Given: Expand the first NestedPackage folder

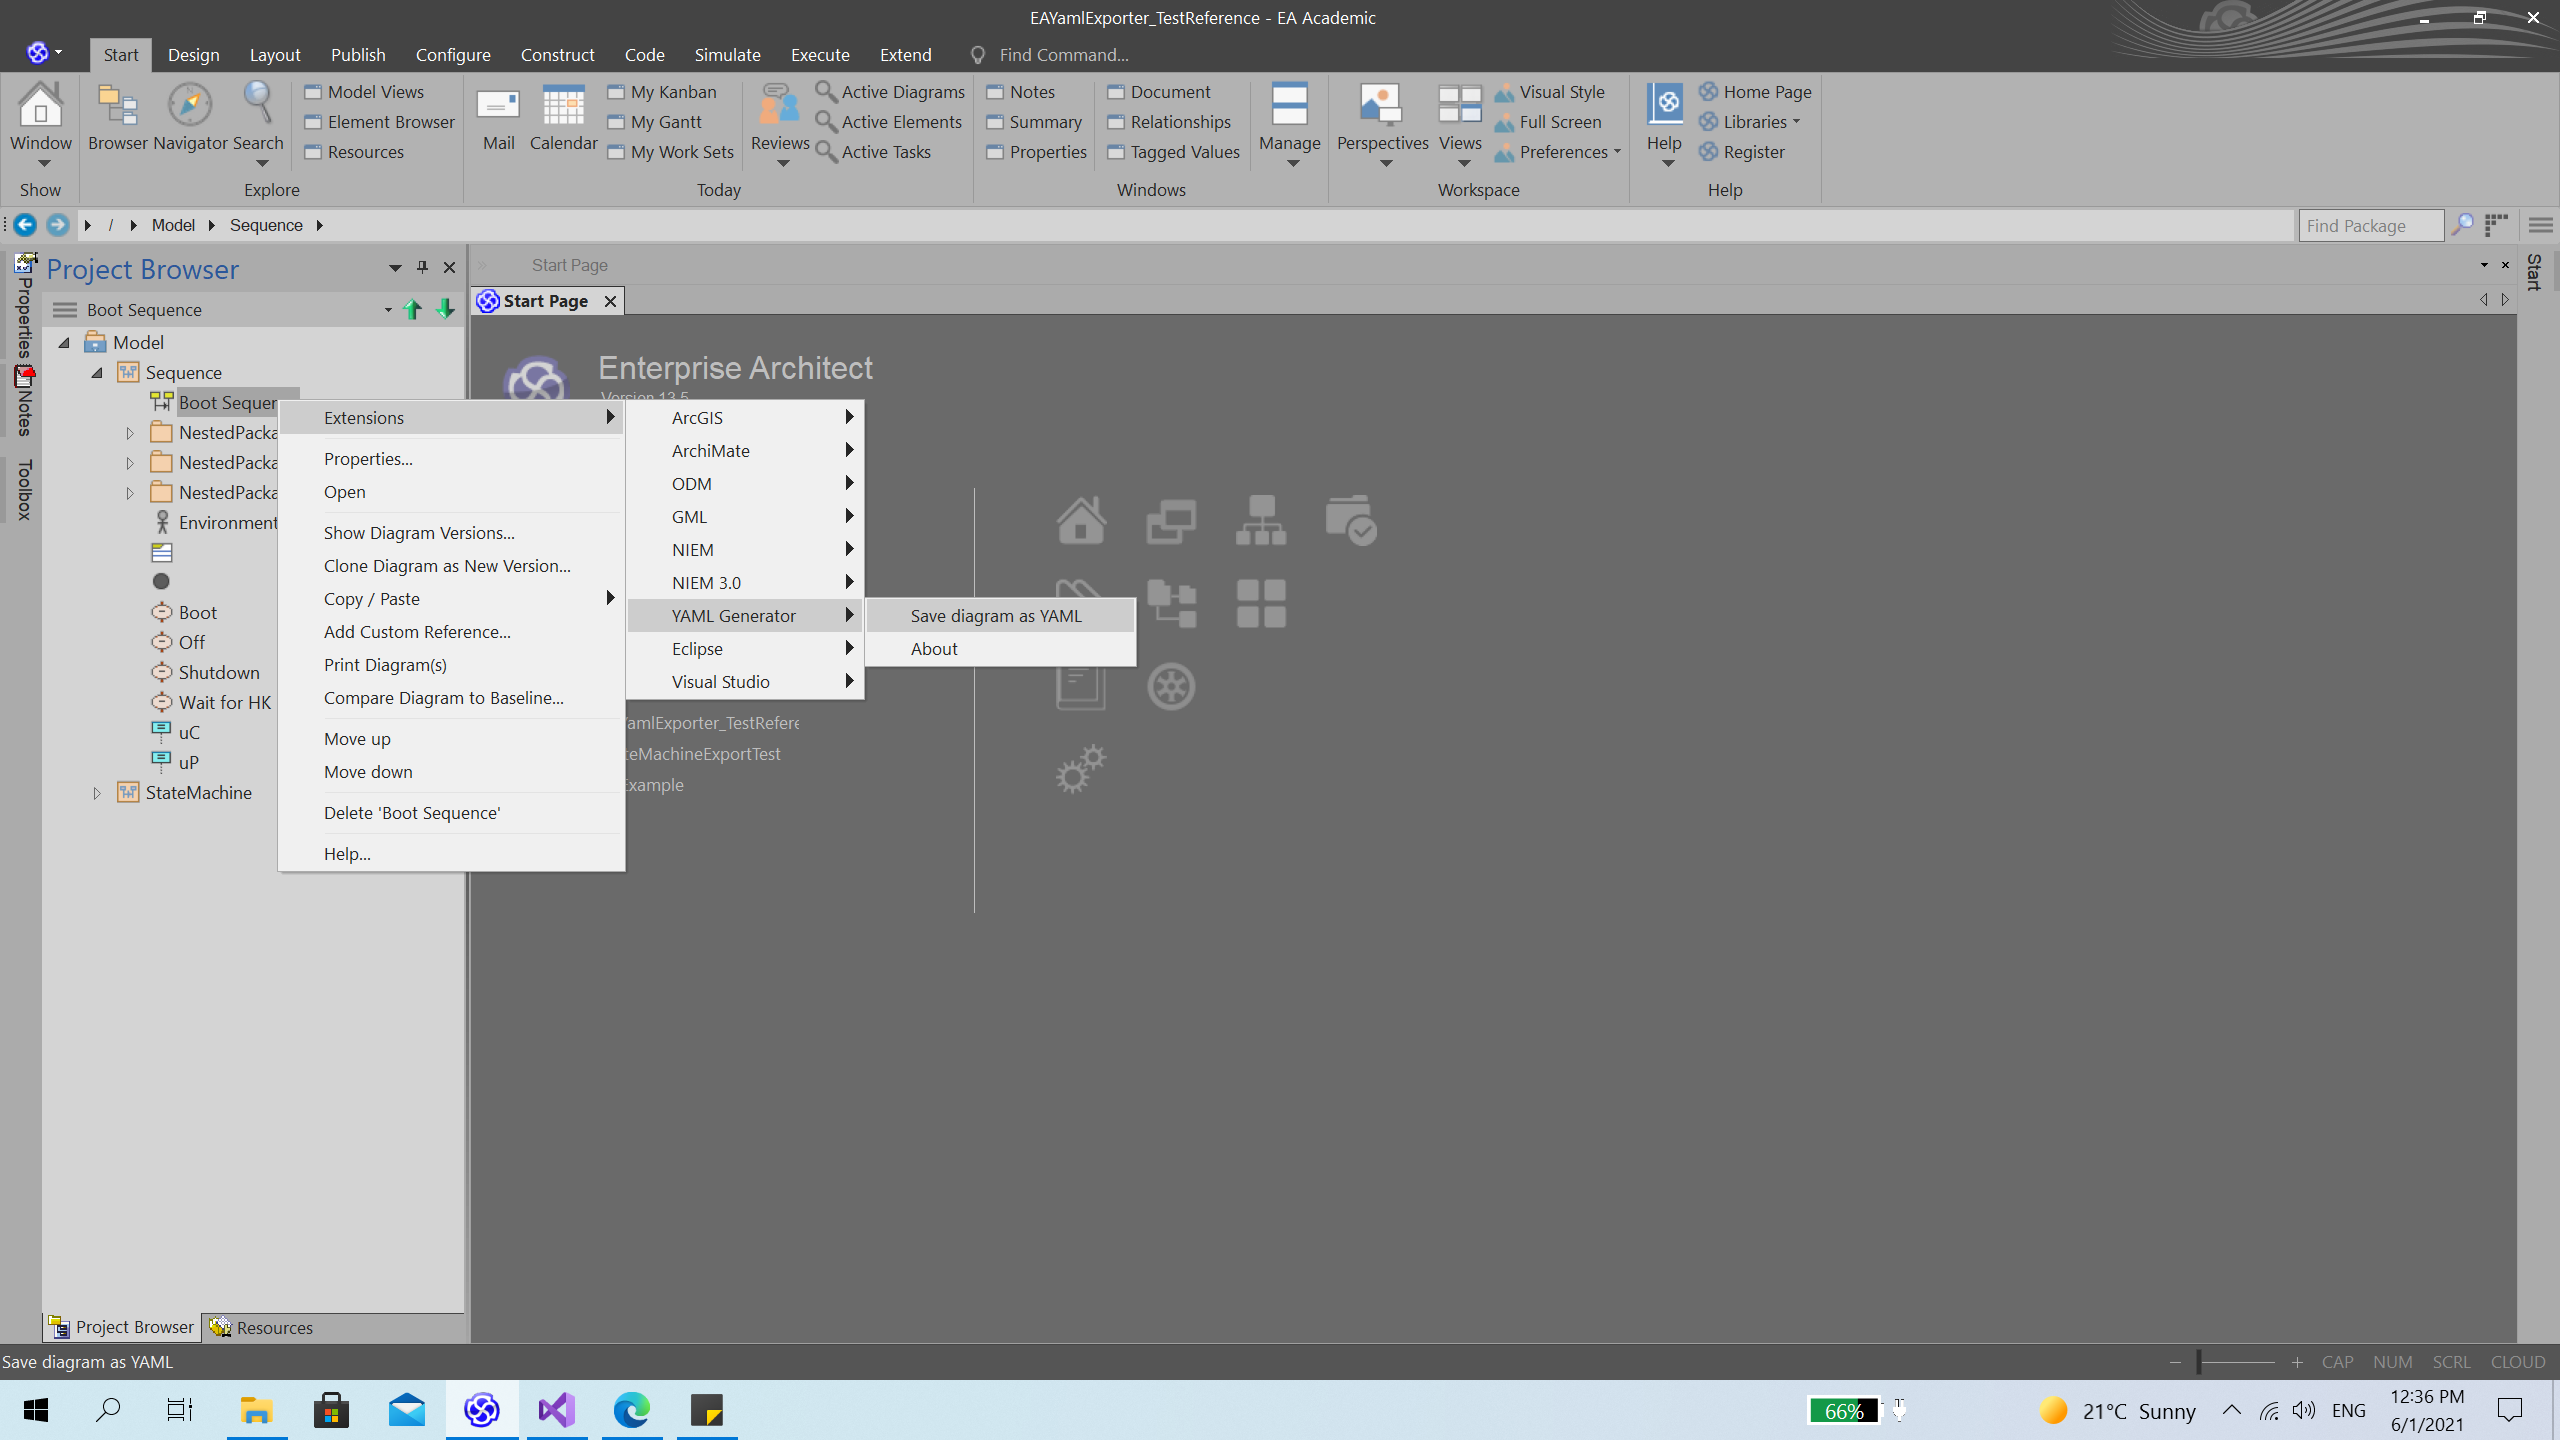Looking at the screenshot, I should pos(130,433).
